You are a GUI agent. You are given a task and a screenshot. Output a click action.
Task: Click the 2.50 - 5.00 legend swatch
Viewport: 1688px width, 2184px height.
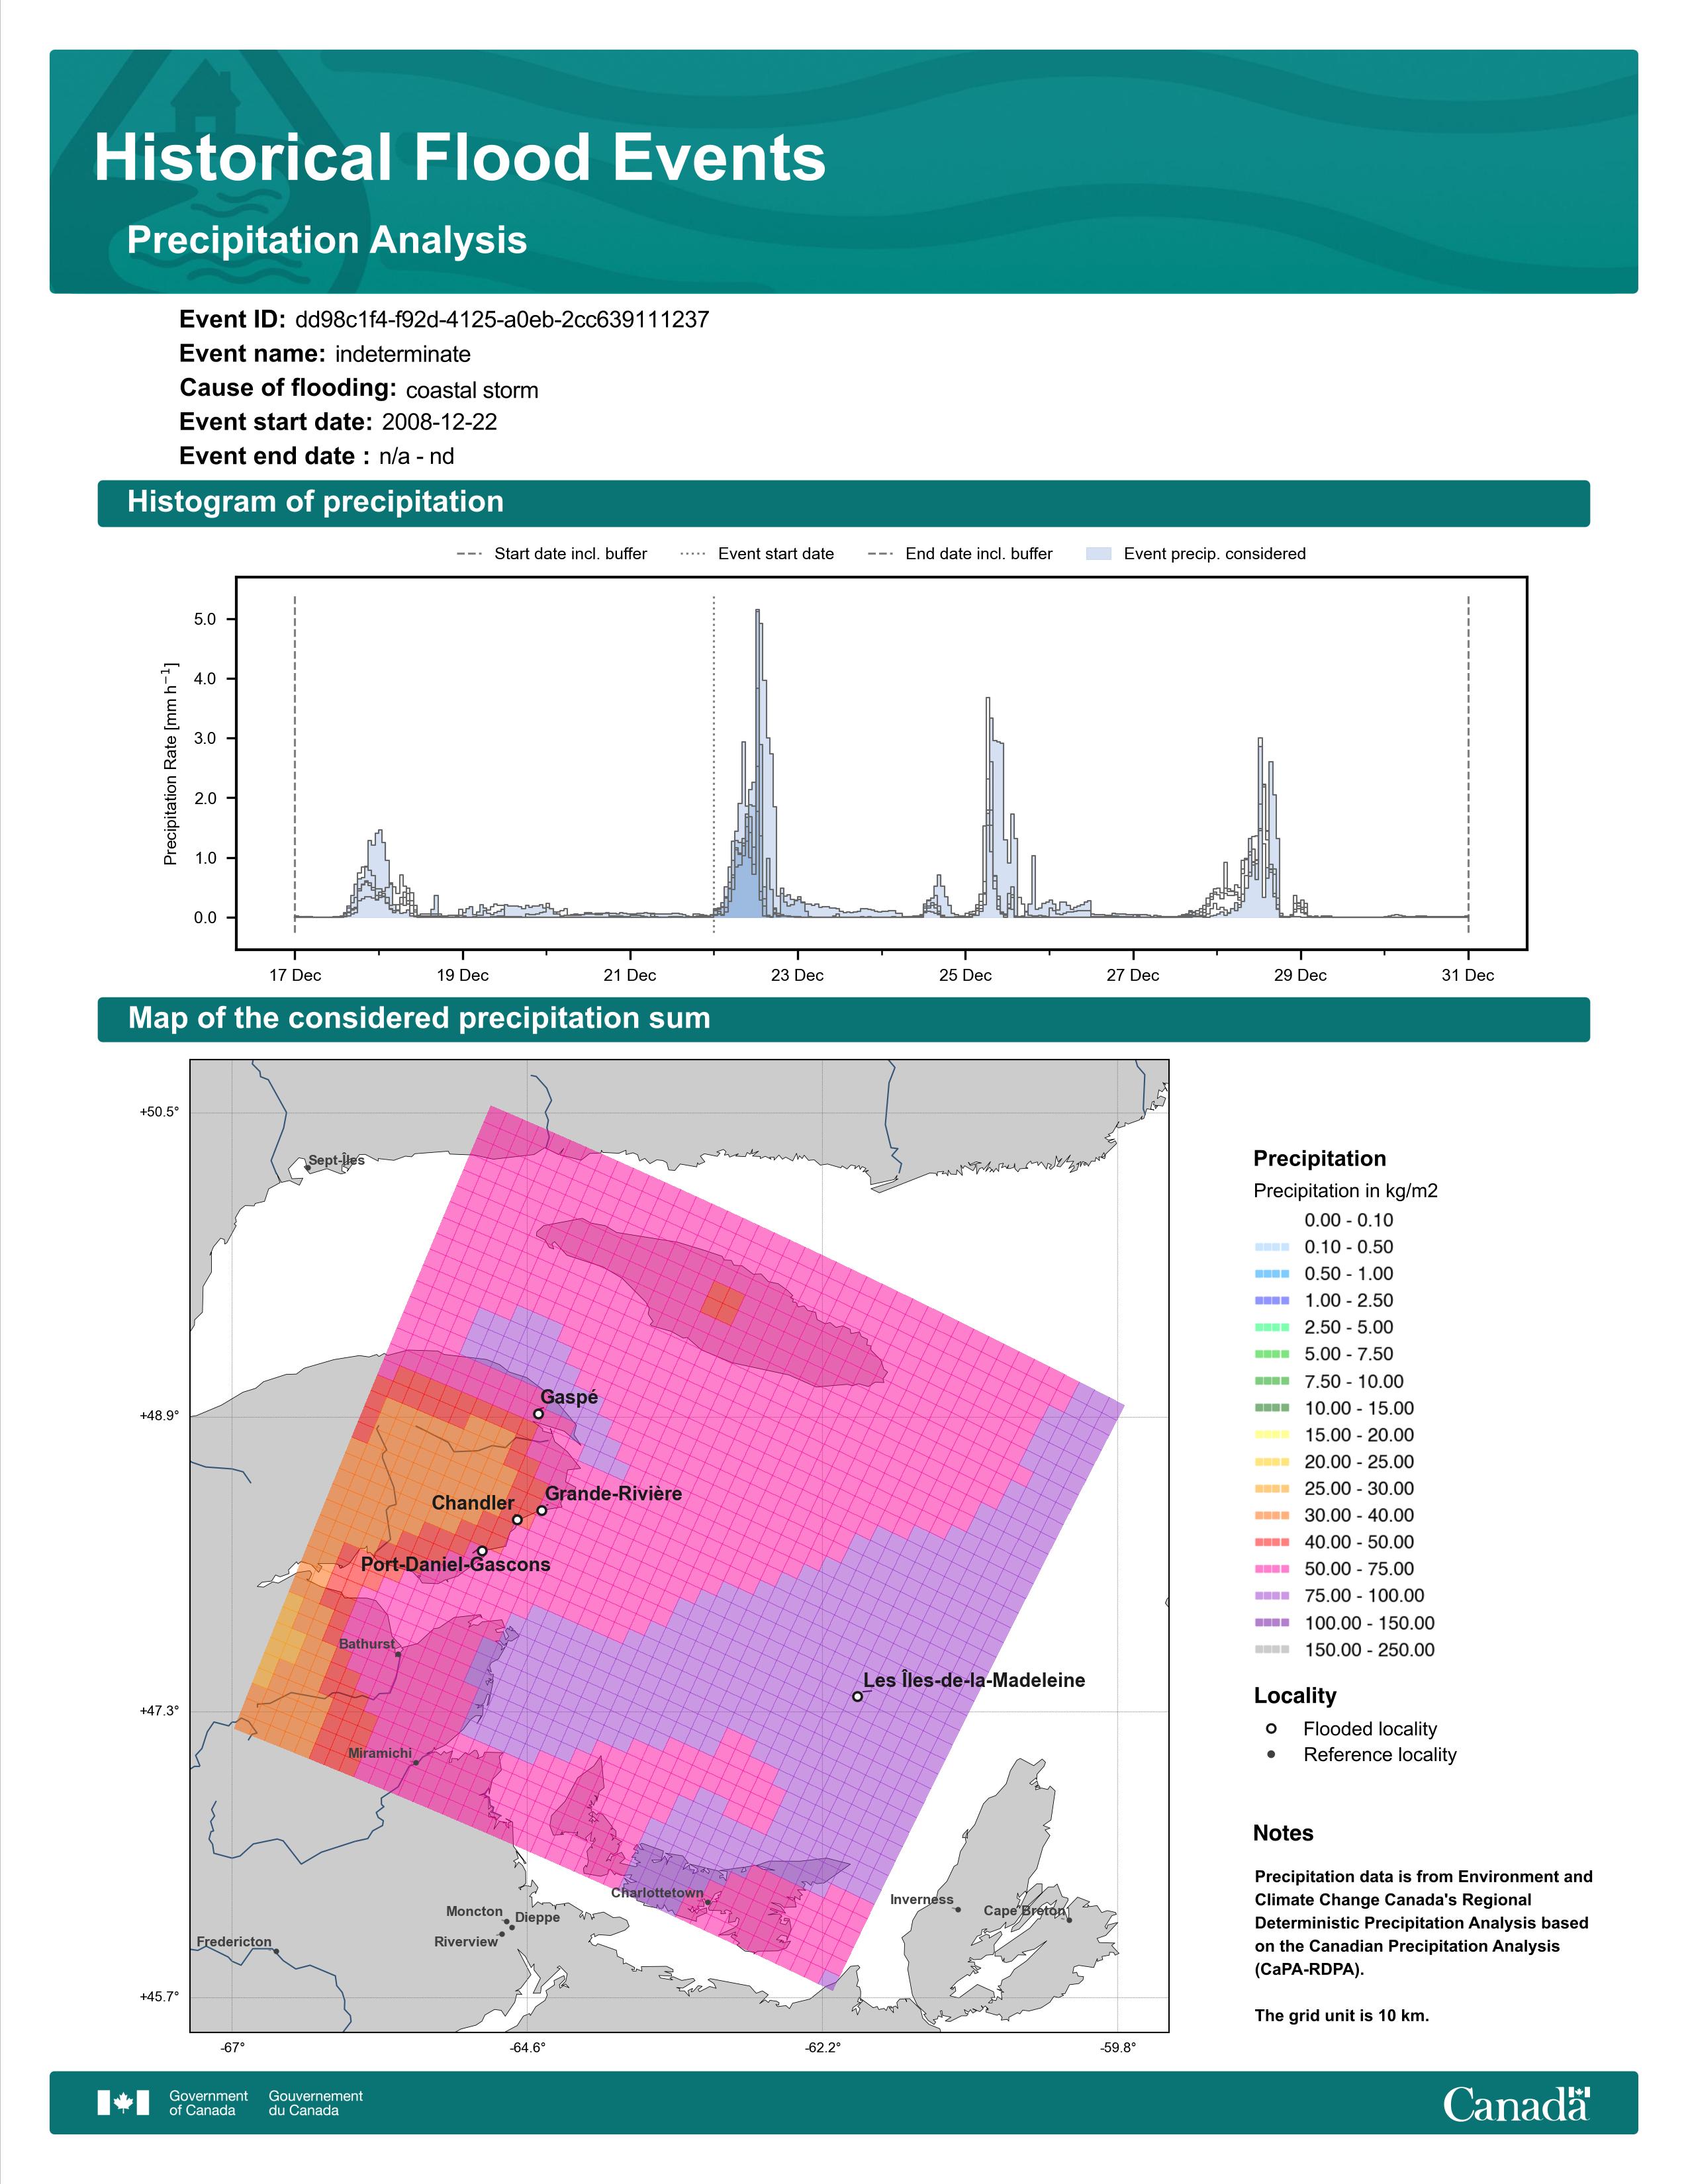click(x=1272, y=1328)
